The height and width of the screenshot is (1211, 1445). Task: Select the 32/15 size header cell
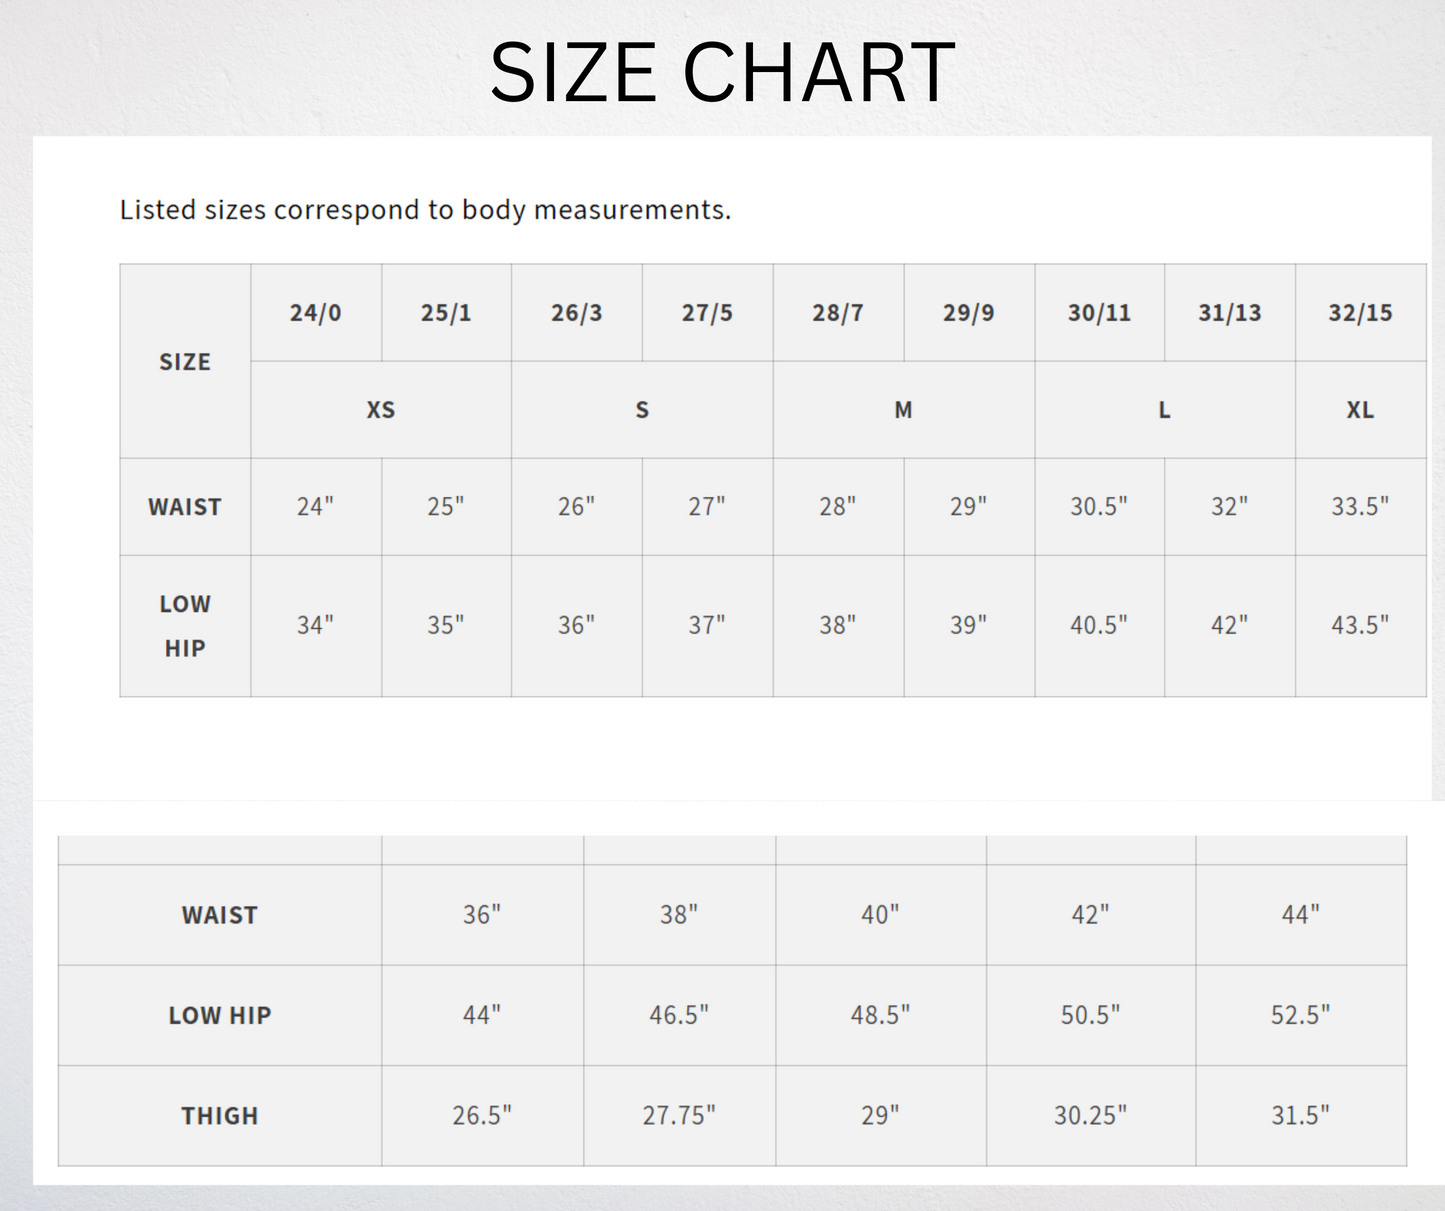(x=1360, y=313)
